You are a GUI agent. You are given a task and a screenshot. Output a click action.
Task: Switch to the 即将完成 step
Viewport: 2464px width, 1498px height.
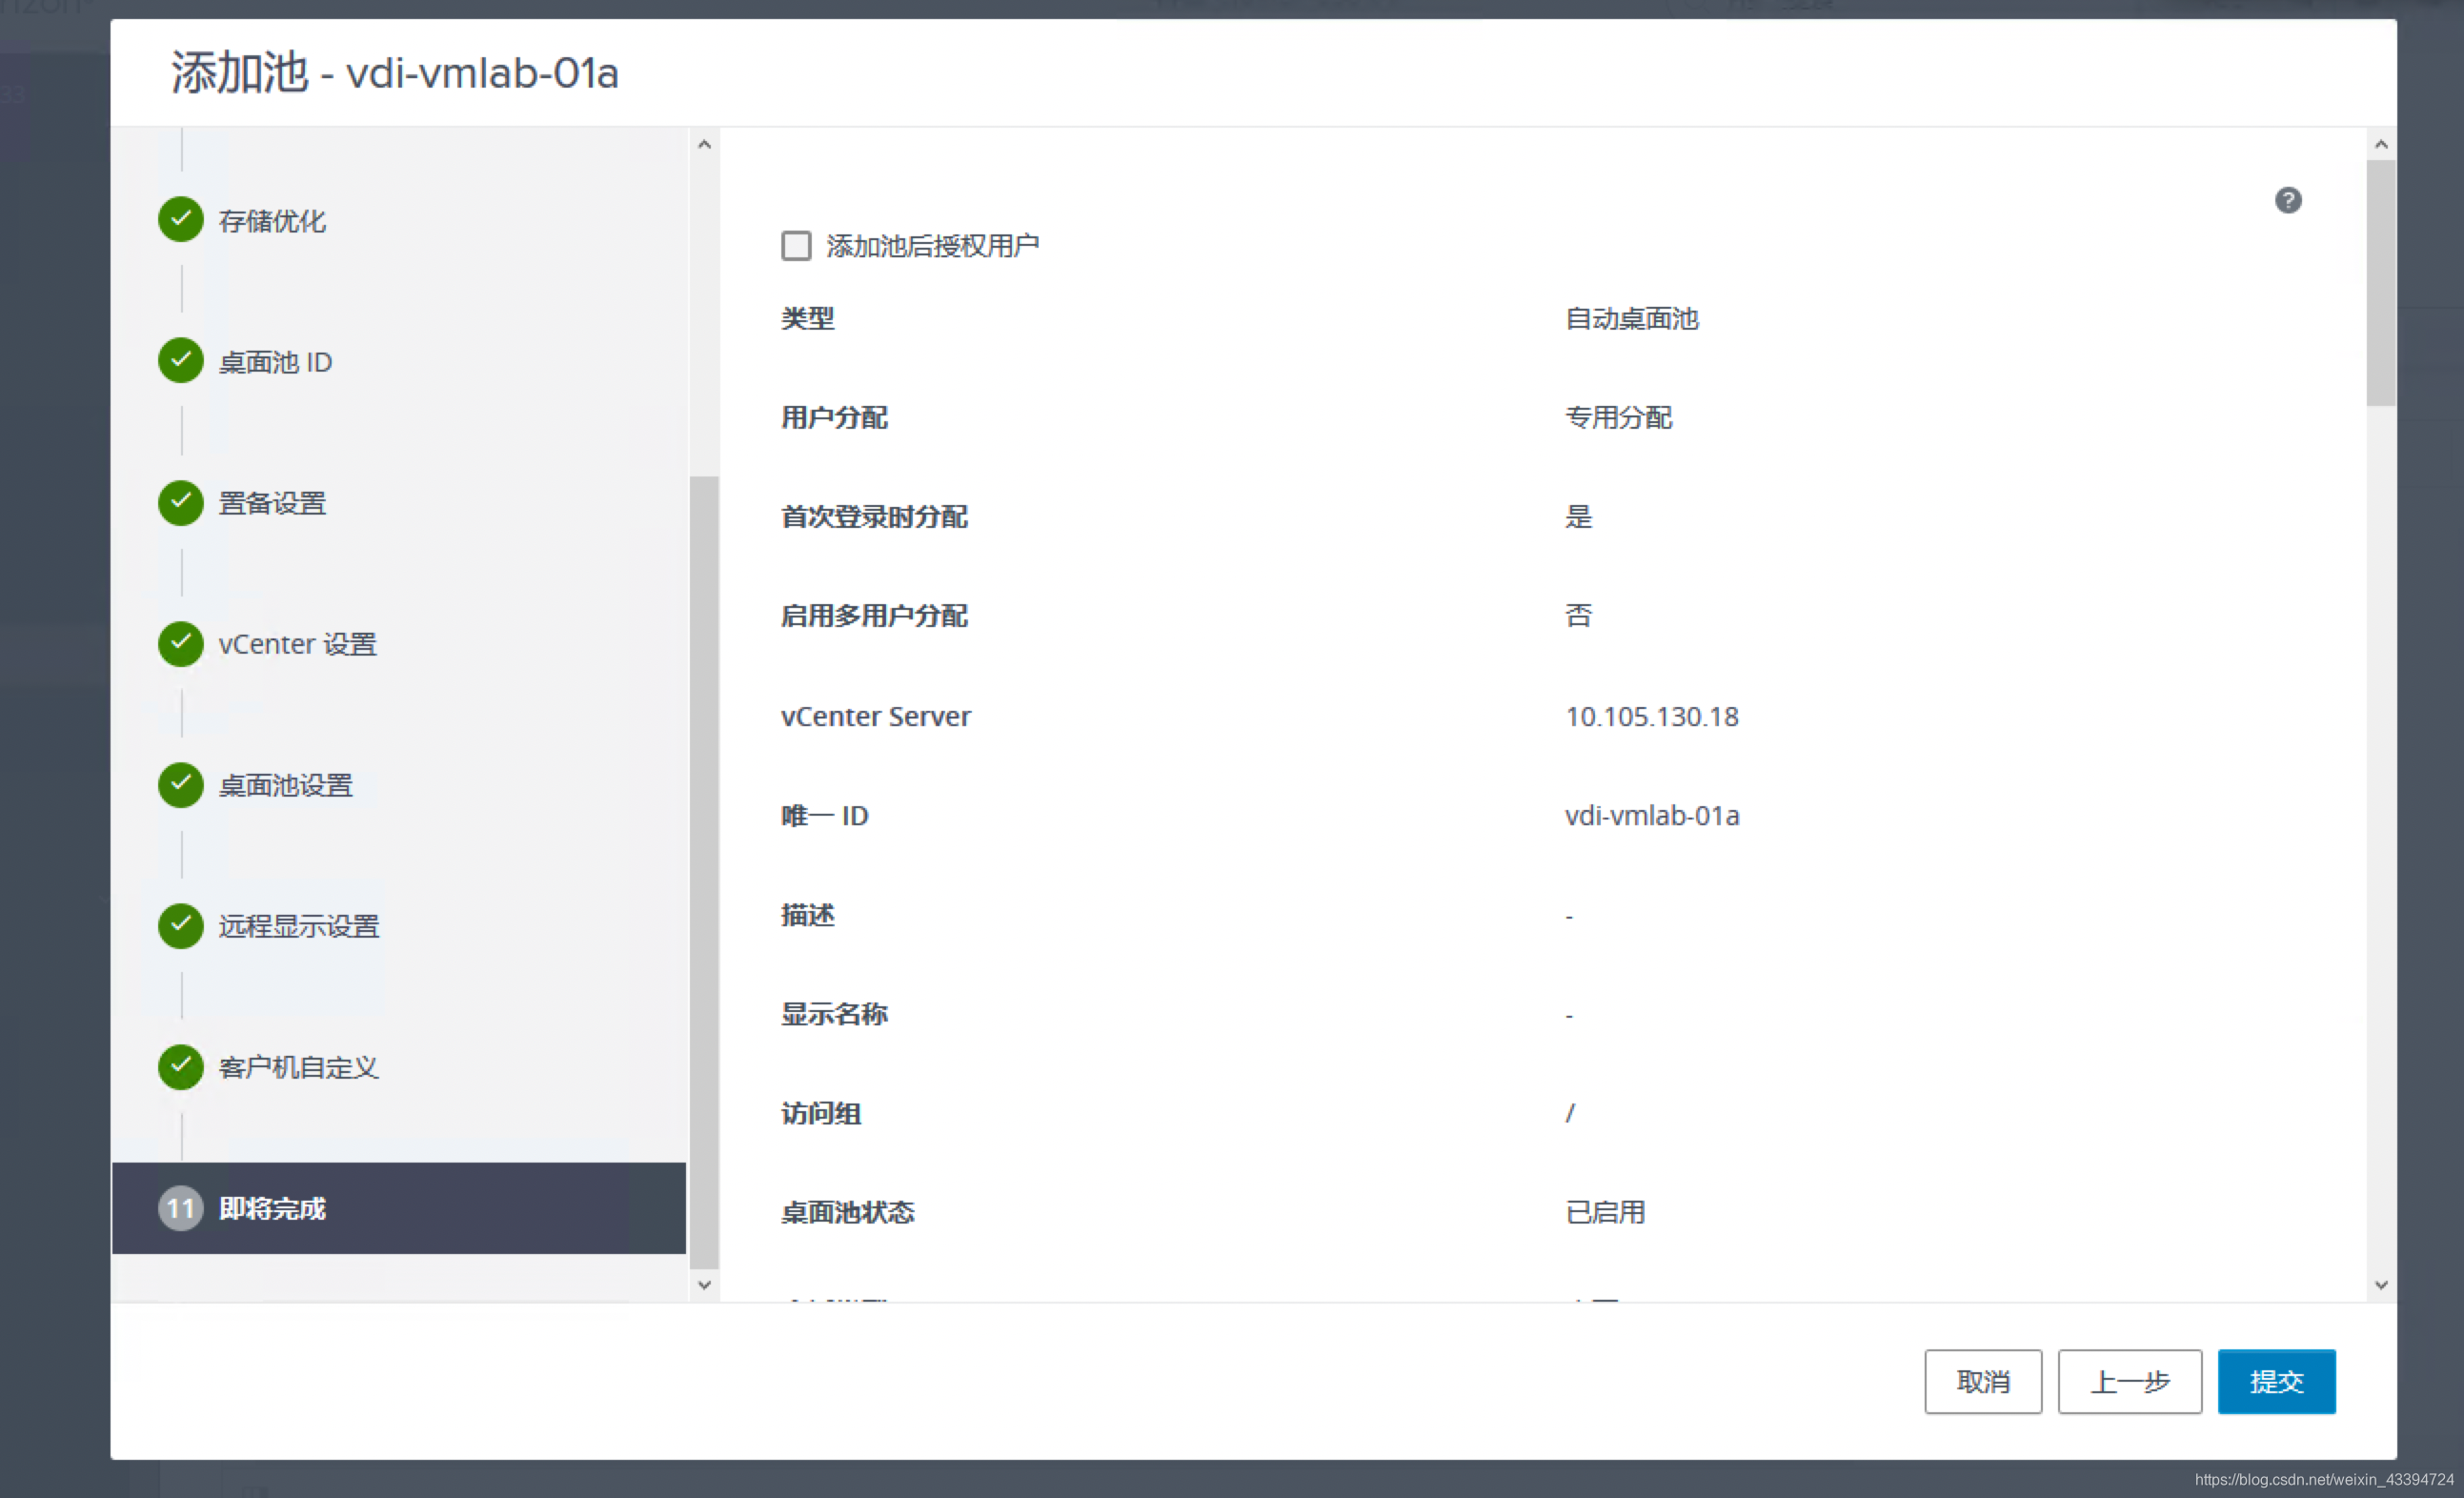(270, 1209)
